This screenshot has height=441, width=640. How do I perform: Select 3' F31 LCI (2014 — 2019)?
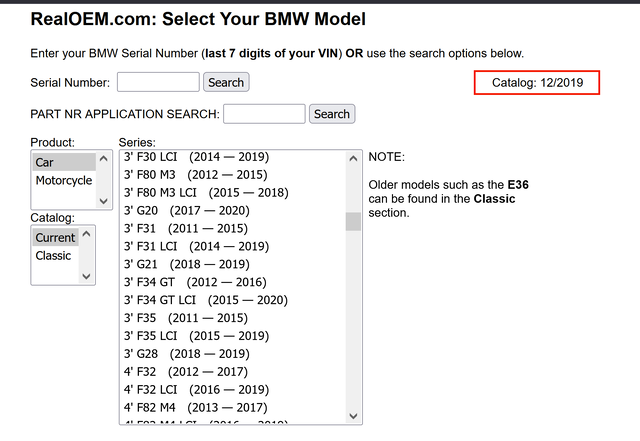point(233,247)
